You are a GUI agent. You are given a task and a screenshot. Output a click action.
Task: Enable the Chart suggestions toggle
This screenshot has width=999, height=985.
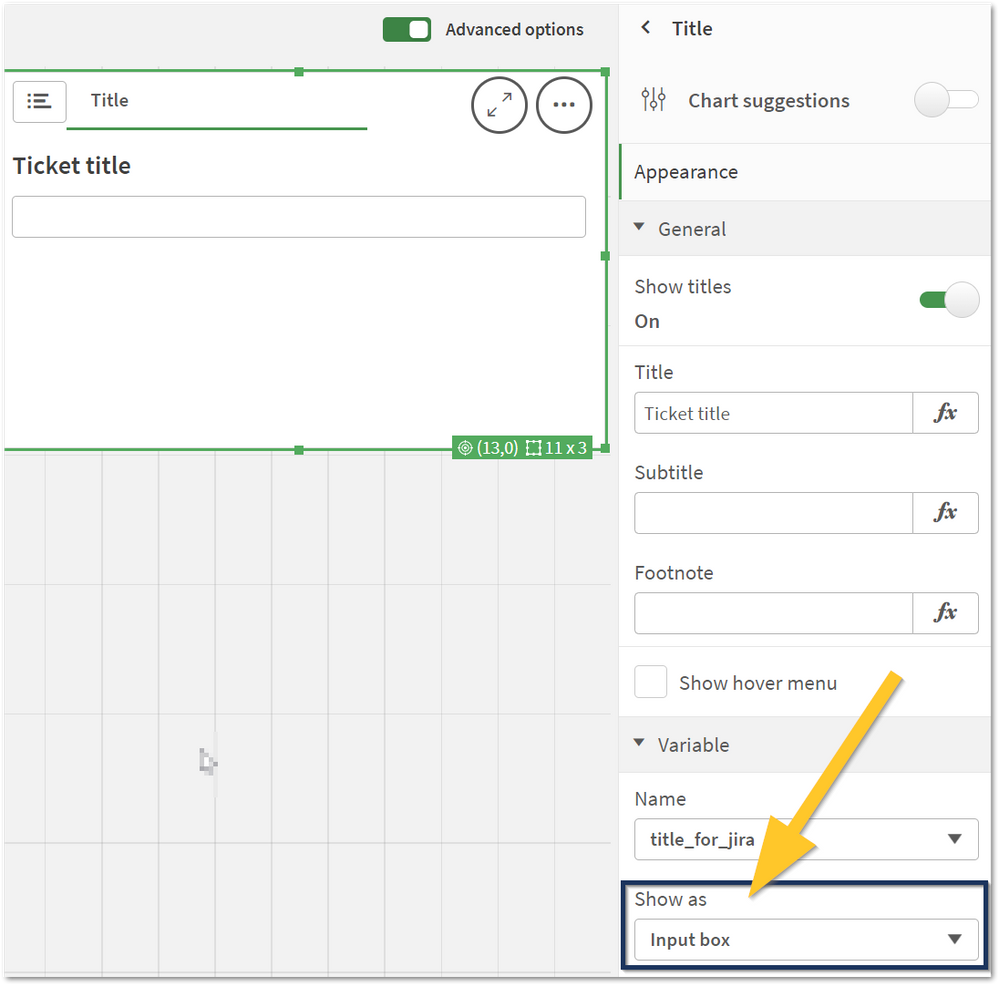click(x=945, y=100)
